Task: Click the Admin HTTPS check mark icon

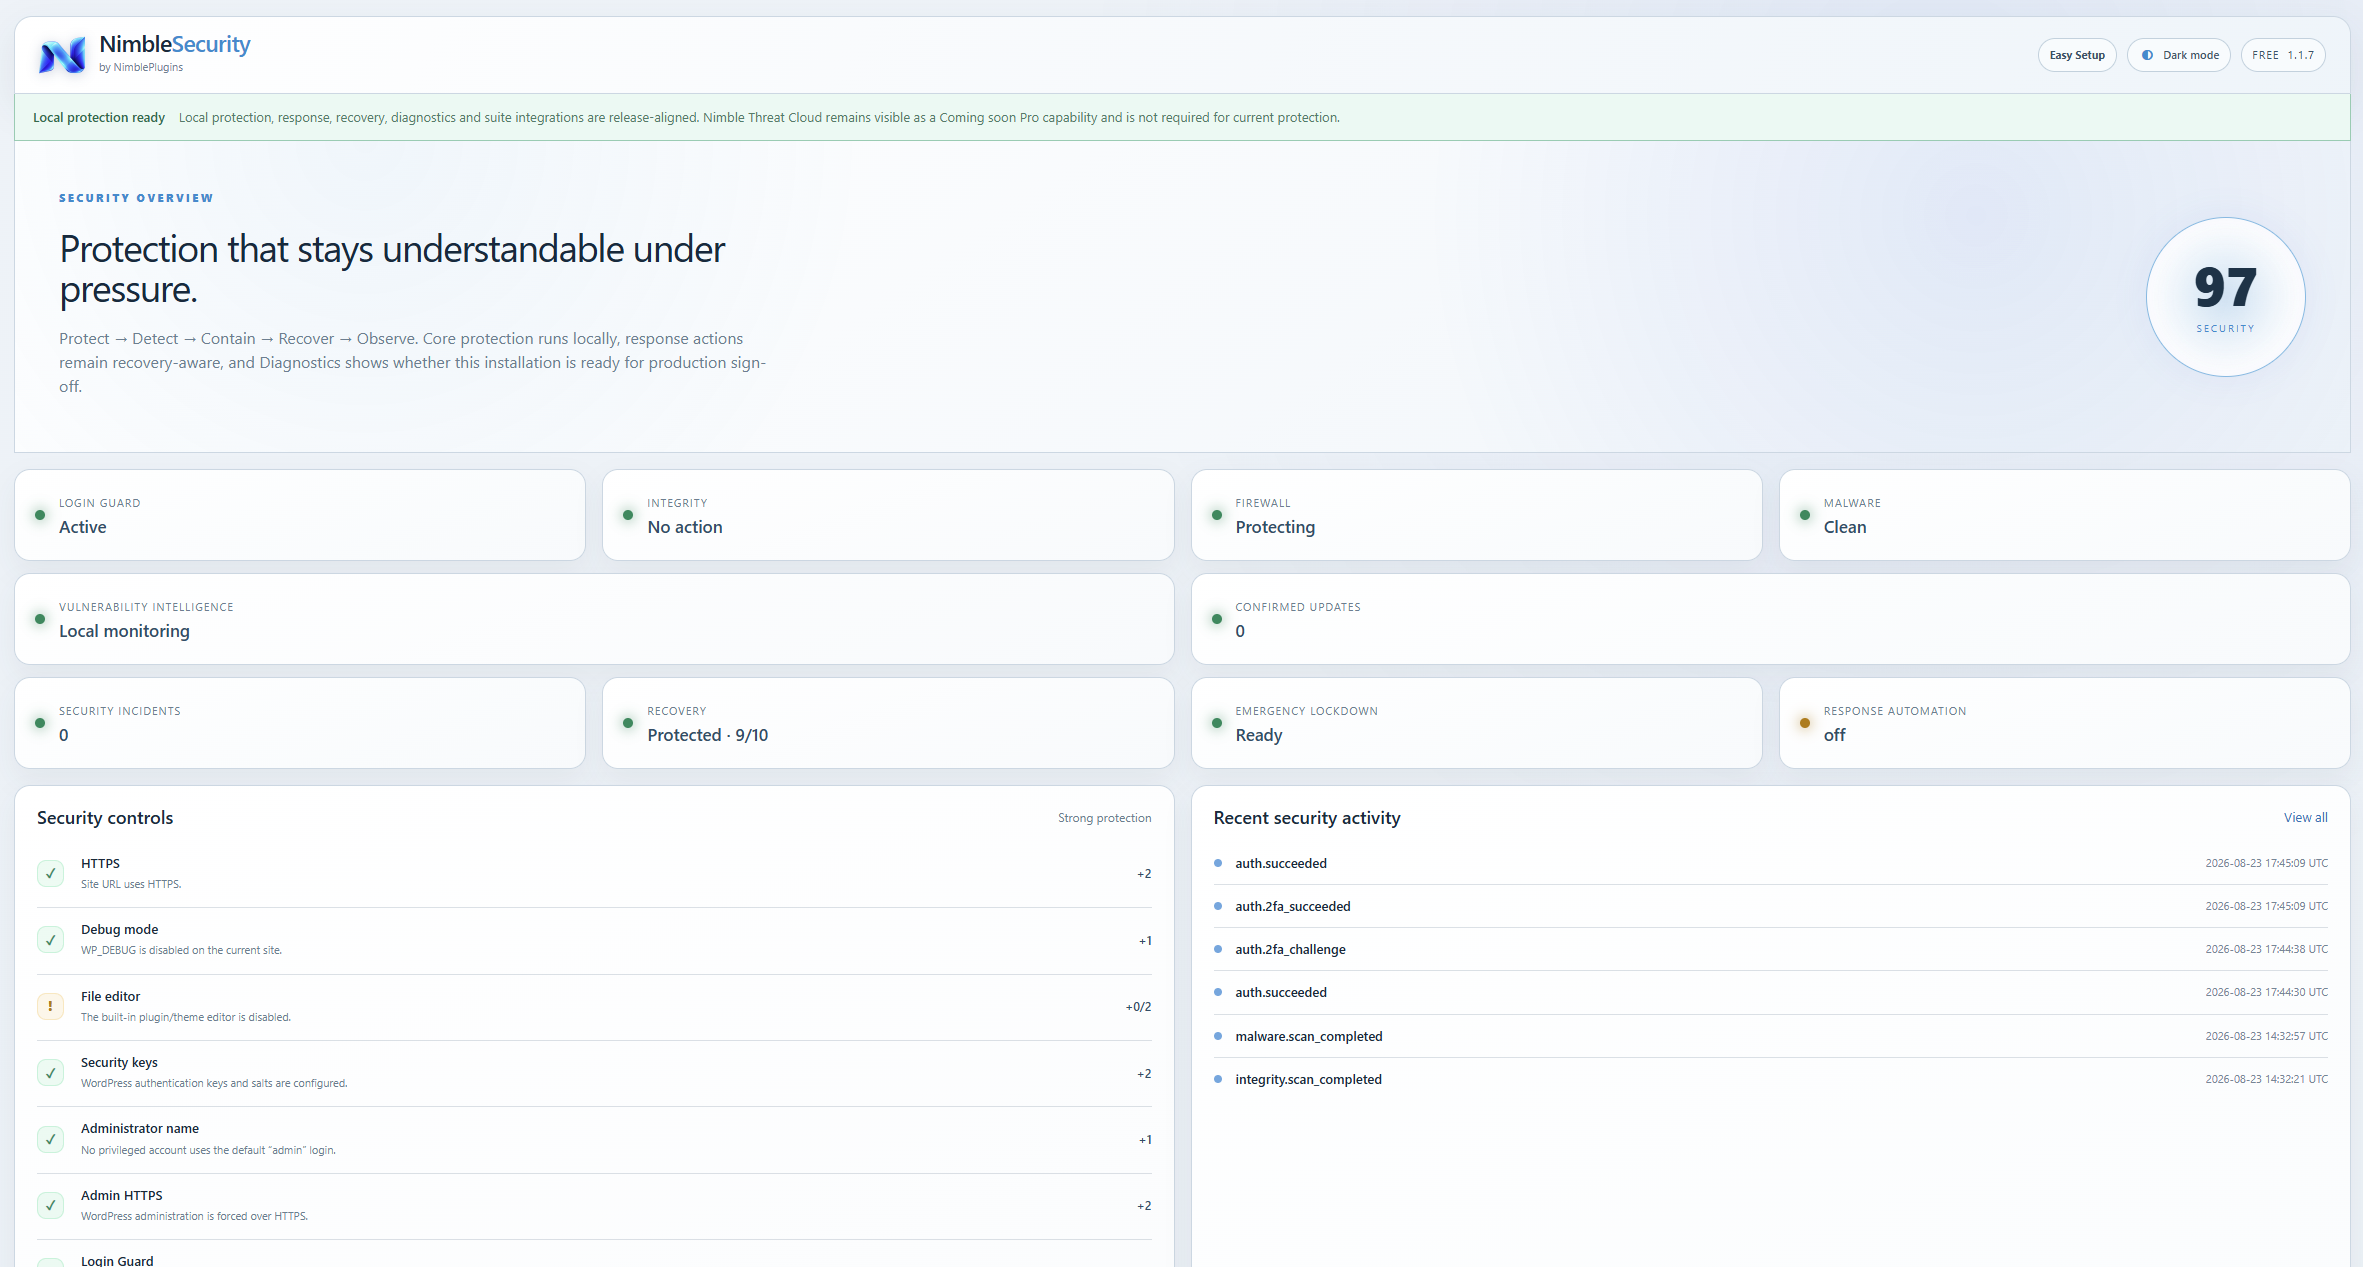Action: click(x=50, y=1205)
